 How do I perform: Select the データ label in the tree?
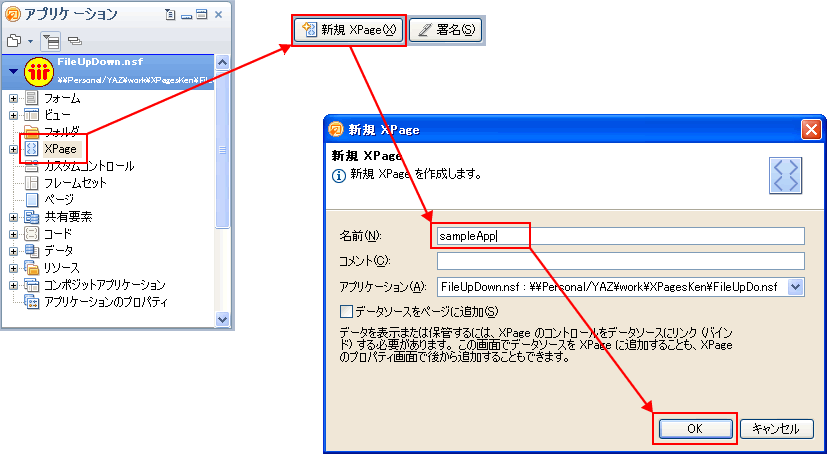click(x=59, y=250)
